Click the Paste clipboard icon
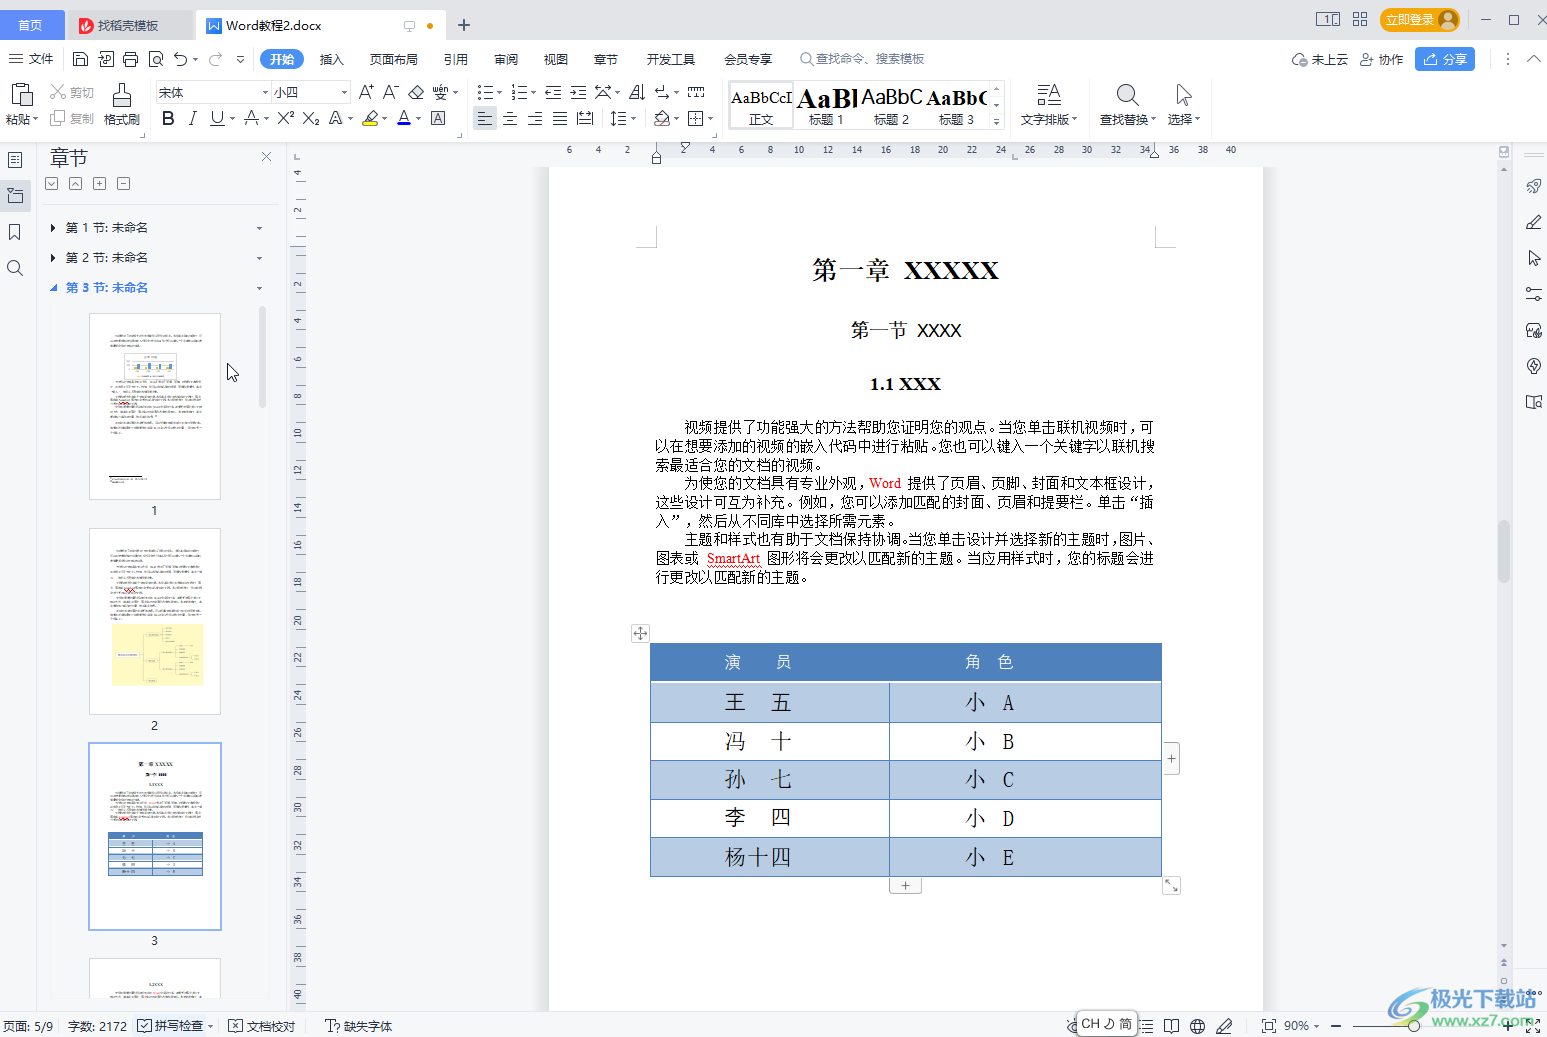The height and width of the screenshot is (1037, 1547). pos(21,95)
